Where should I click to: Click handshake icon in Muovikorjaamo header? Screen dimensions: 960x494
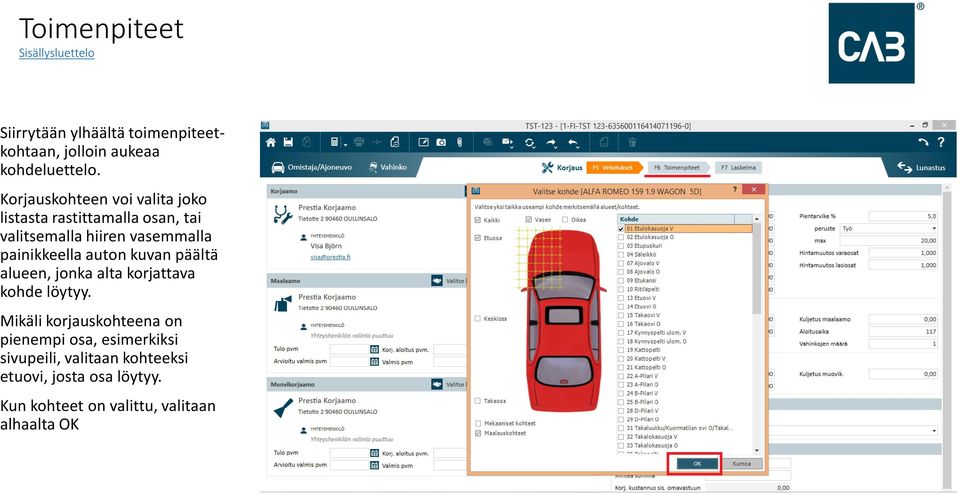[x=437, y=384]
